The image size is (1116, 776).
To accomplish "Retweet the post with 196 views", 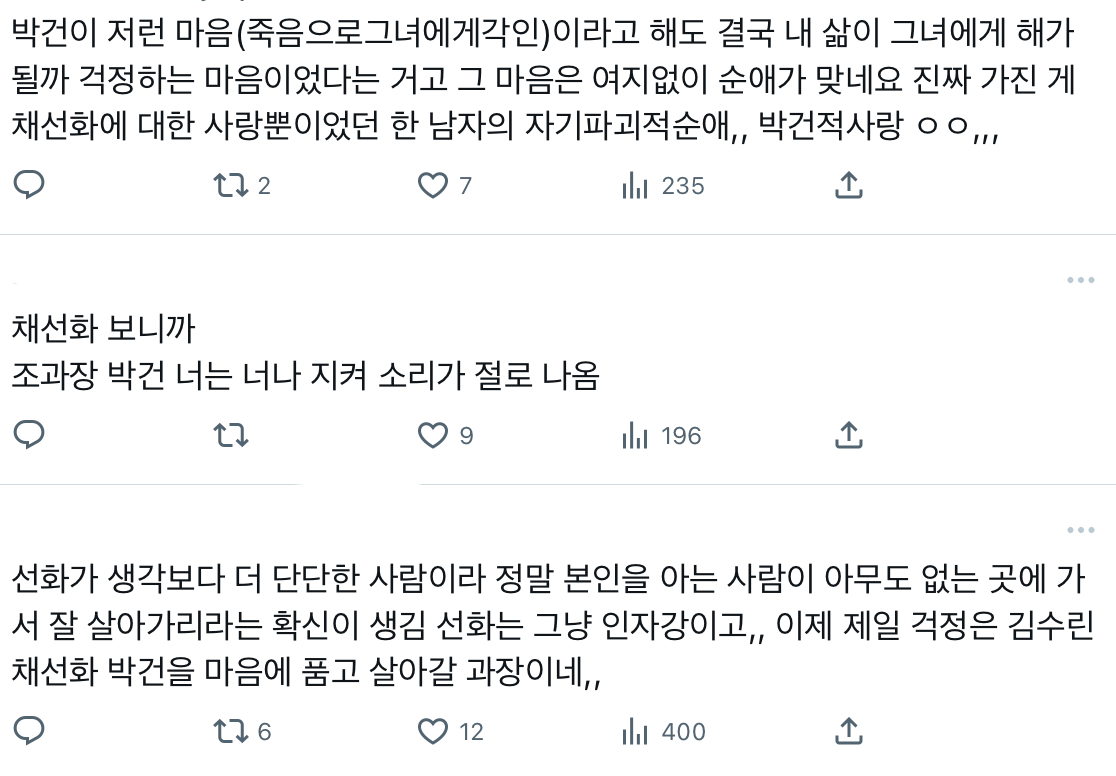I will coord(232,435).
